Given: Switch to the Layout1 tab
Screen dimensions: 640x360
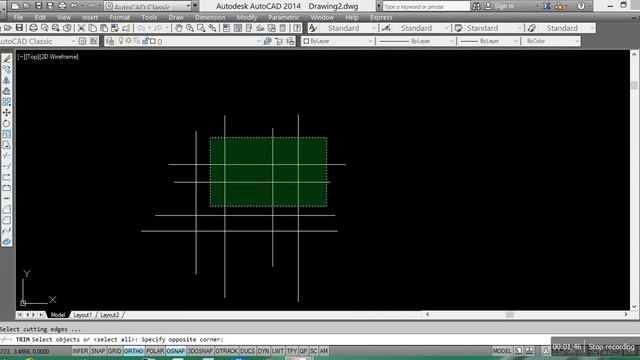Looking at the screenshot, I should tap(83, 315).
